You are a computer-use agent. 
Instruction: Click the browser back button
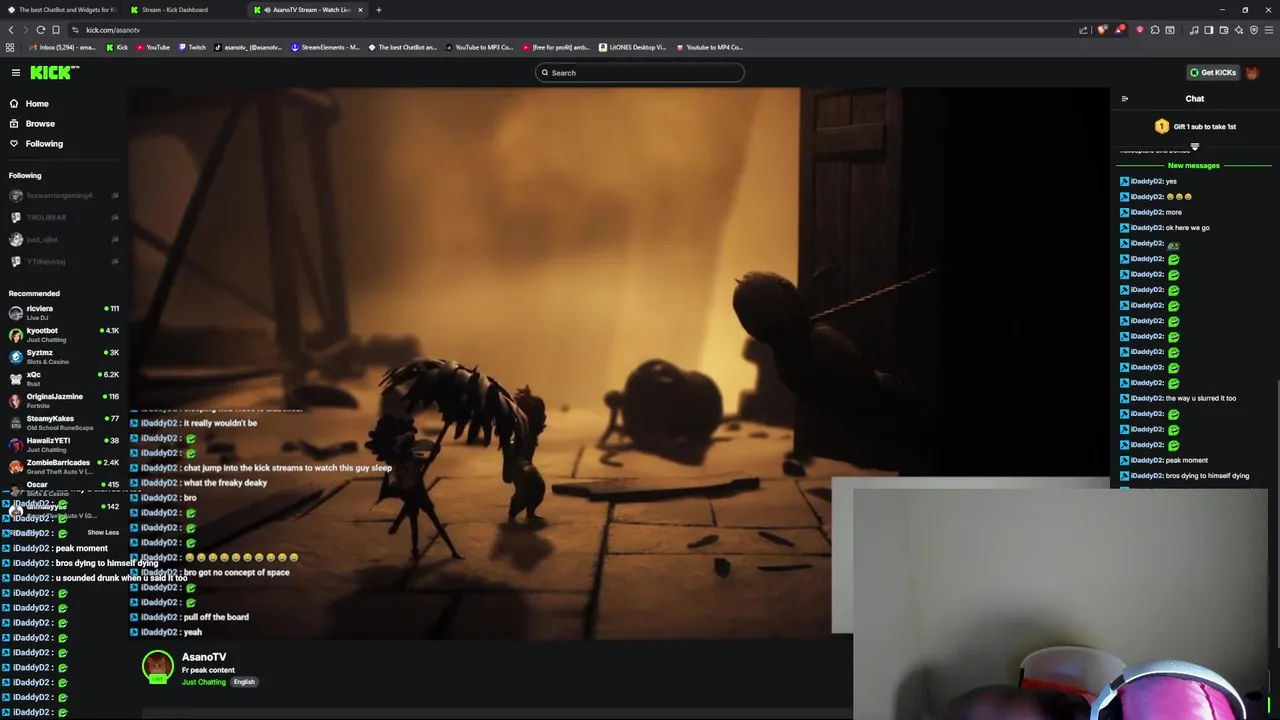pos(11,30)
